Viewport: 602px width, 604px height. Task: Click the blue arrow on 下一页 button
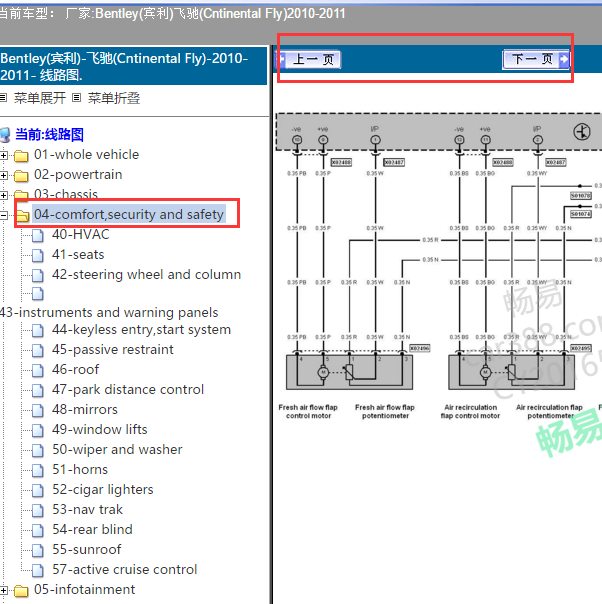563,59
